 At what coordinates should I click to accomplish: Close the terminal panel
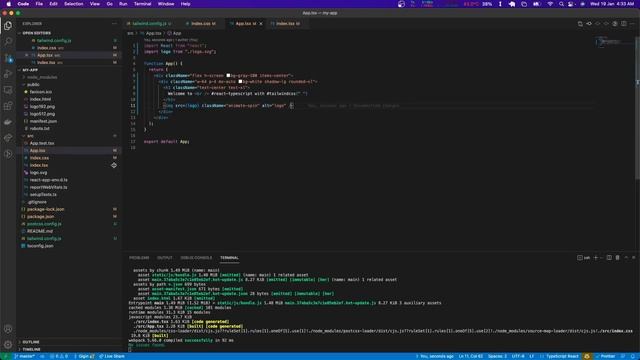point(634,258)
